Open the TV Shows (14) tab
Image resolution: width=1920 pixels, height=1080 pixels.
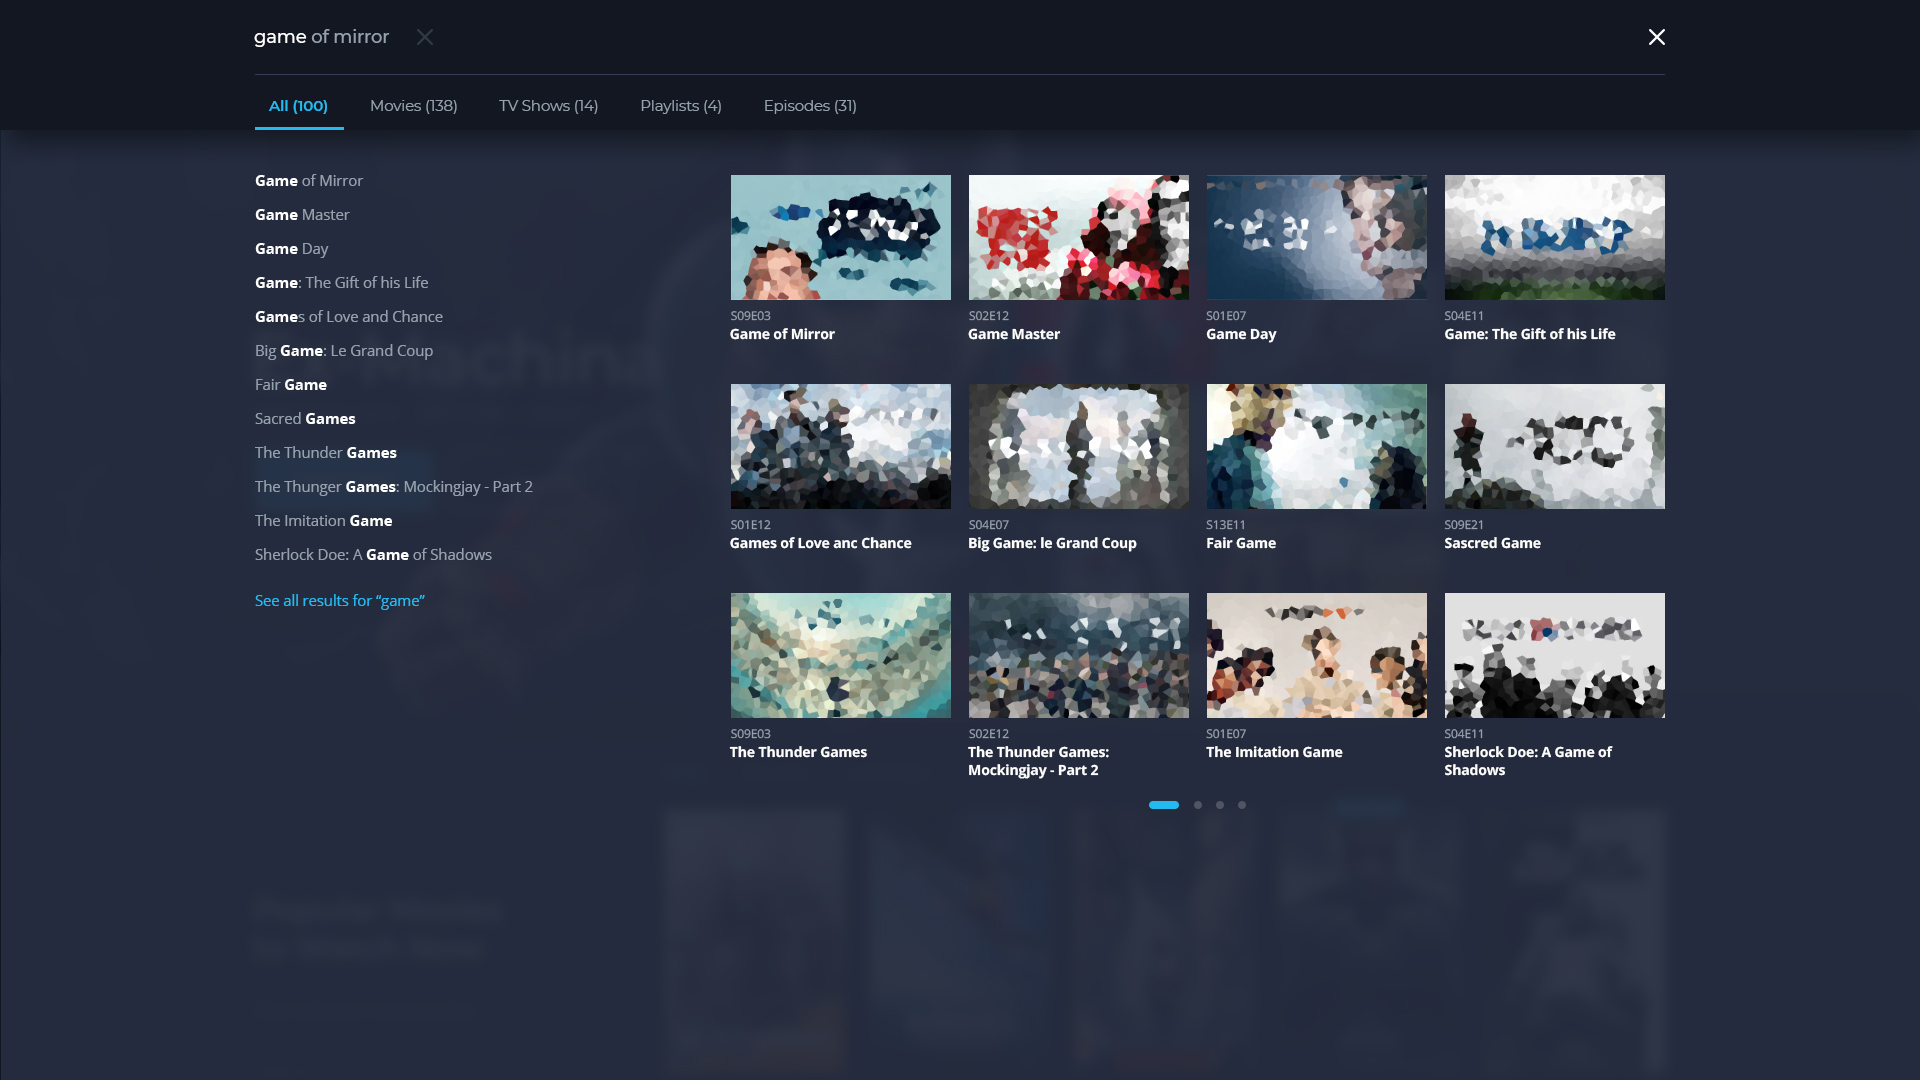548,106
